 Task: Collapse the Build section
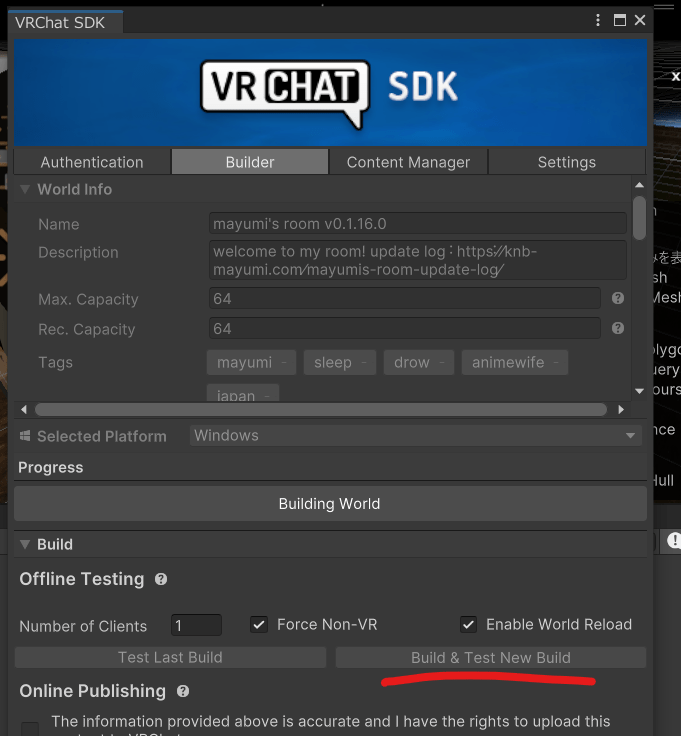click(x=26, y=544)
